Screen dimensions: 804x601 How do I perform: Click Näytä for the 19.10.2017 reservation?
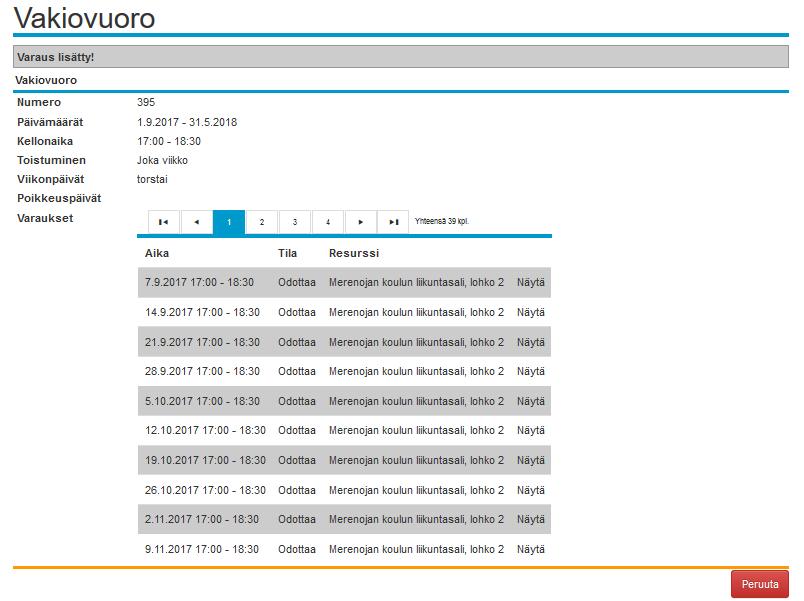[531, 460]
